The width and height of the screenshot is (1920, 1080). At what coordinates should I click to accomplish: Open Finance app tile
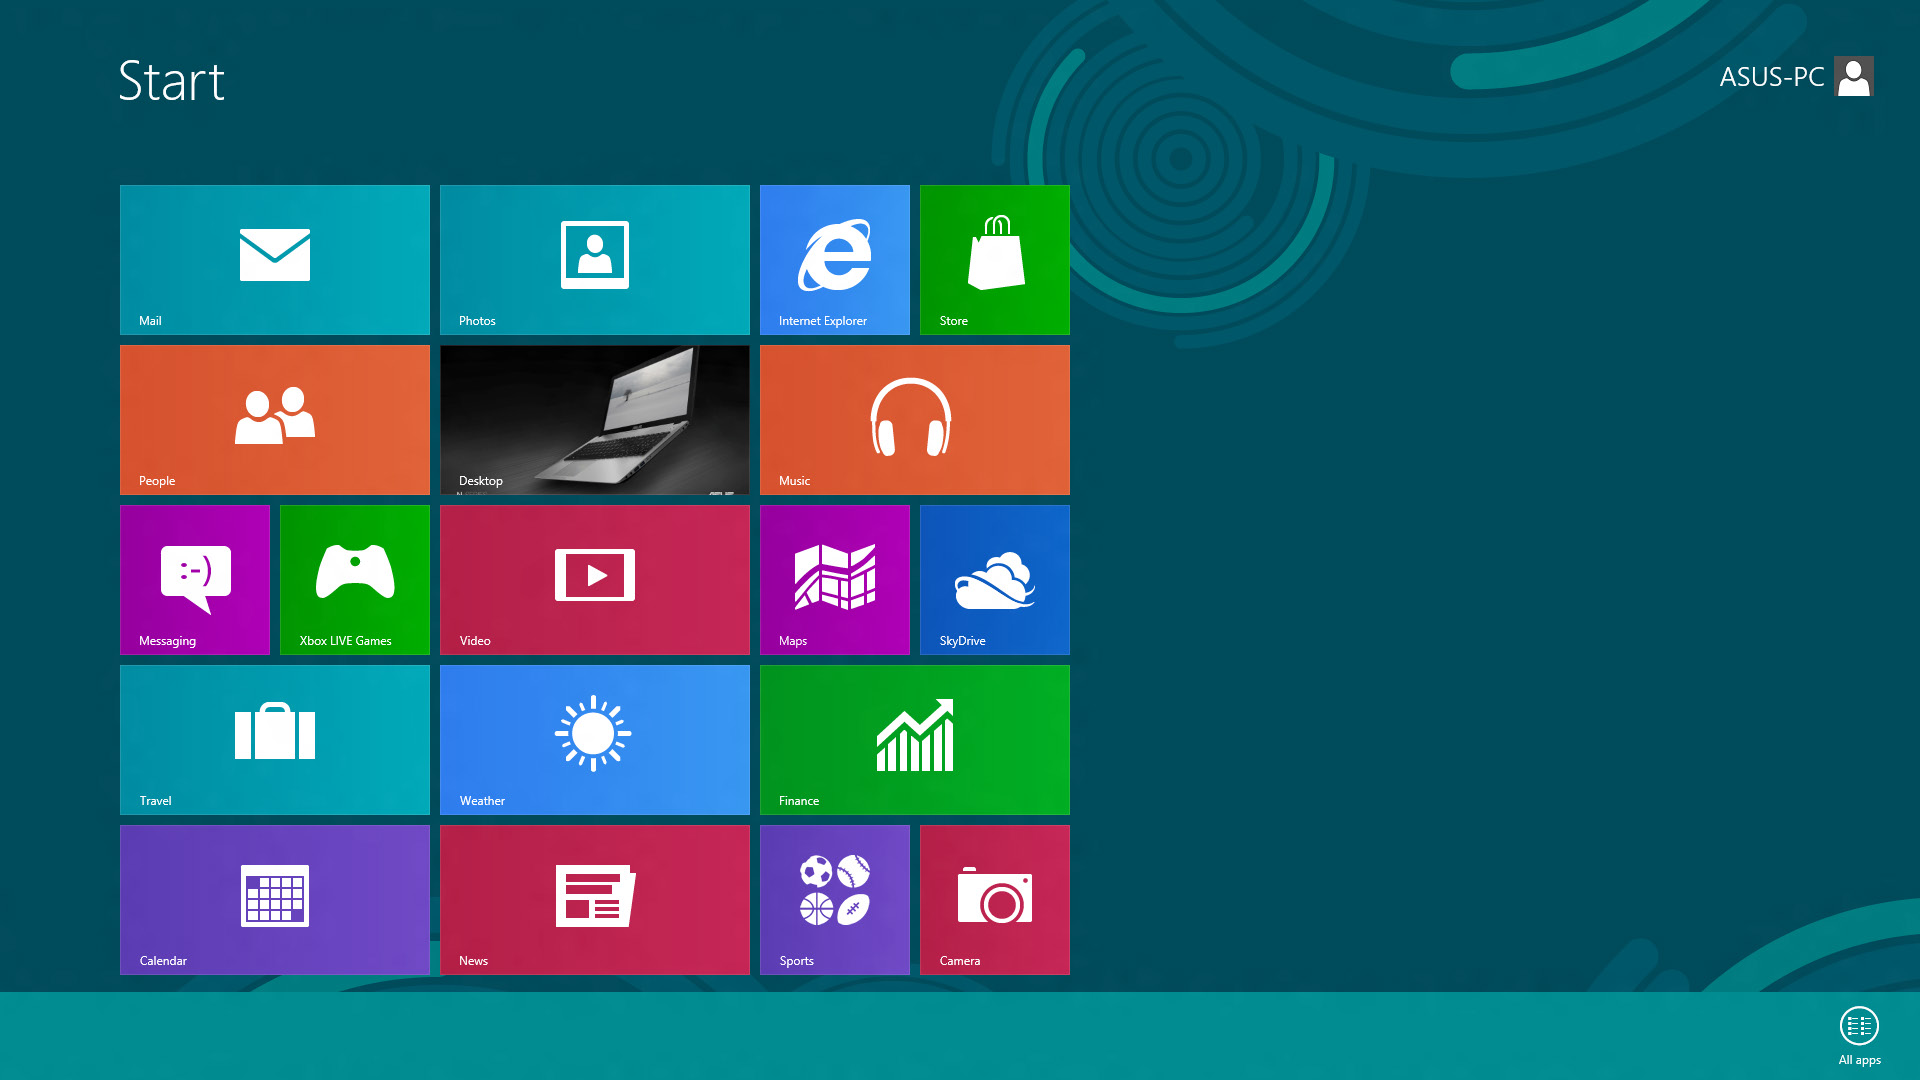(915, 740)
